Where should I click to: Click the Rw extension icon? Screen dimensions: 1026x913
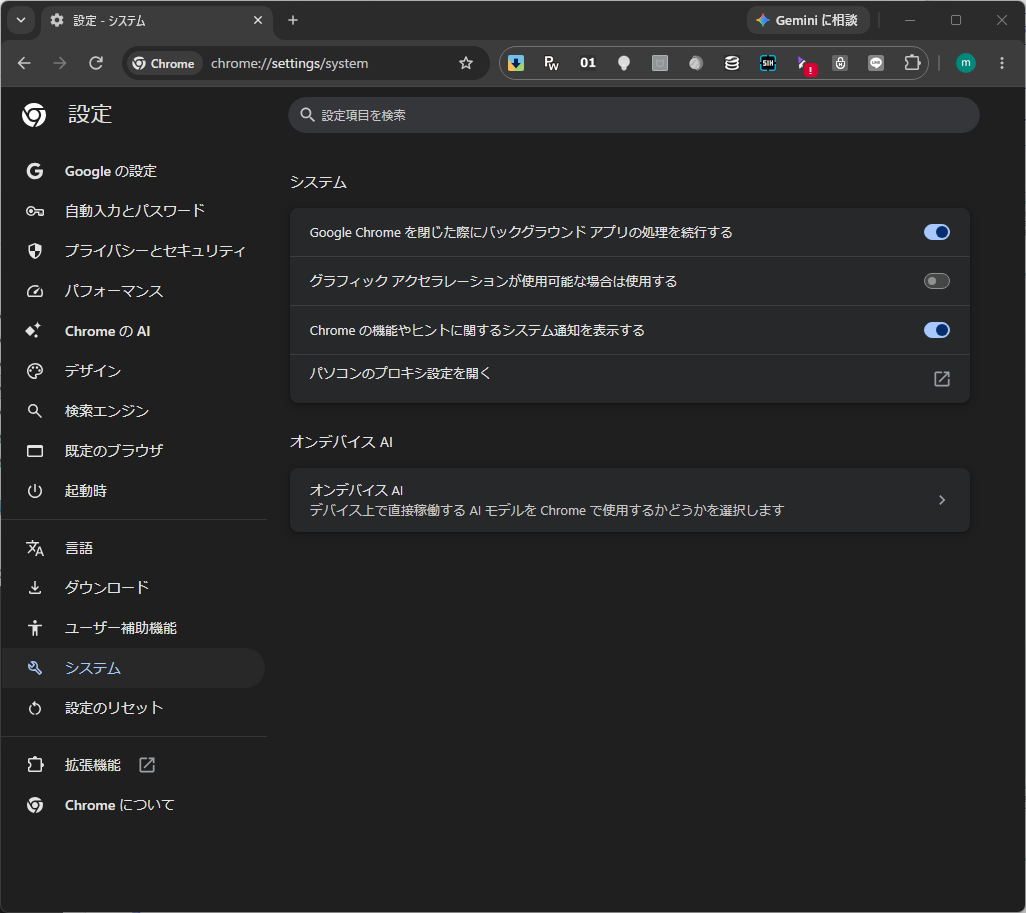pos(552,63)
